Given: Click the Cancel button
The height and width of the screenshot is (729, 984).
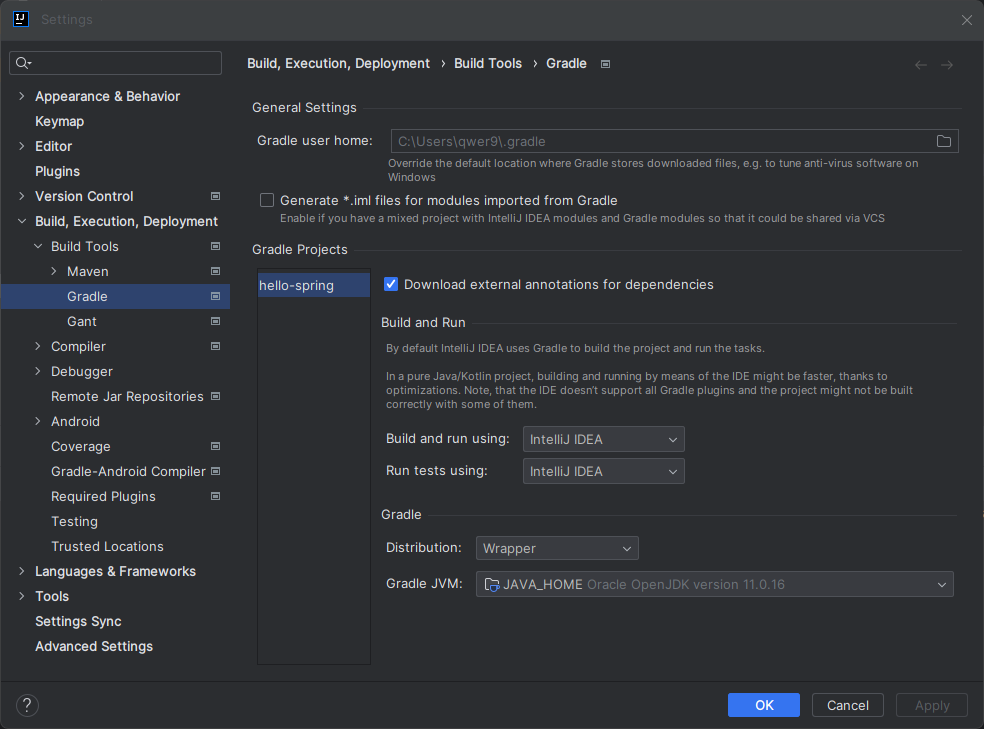Looking at the screenshot, I should click(x=847, y=705).
